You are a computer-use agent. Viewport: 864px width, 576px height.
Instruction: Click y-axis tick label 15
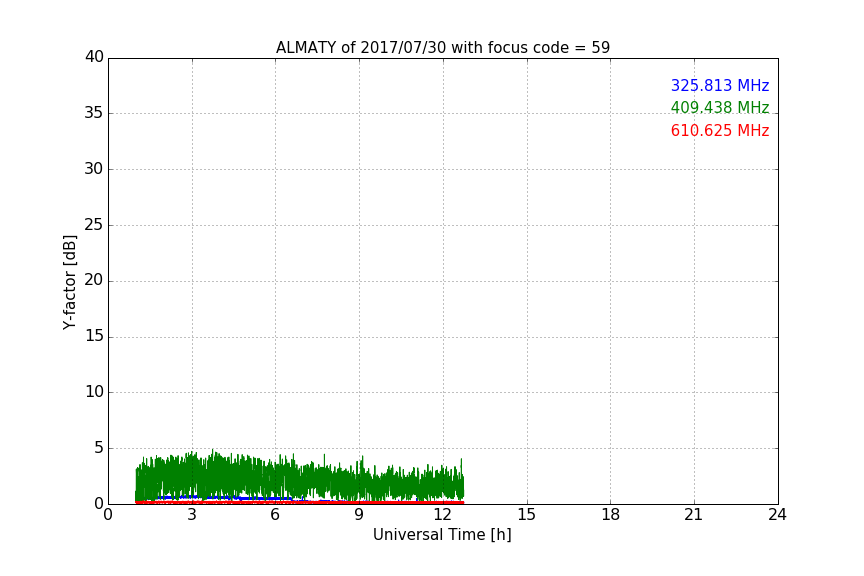point(94,336)
